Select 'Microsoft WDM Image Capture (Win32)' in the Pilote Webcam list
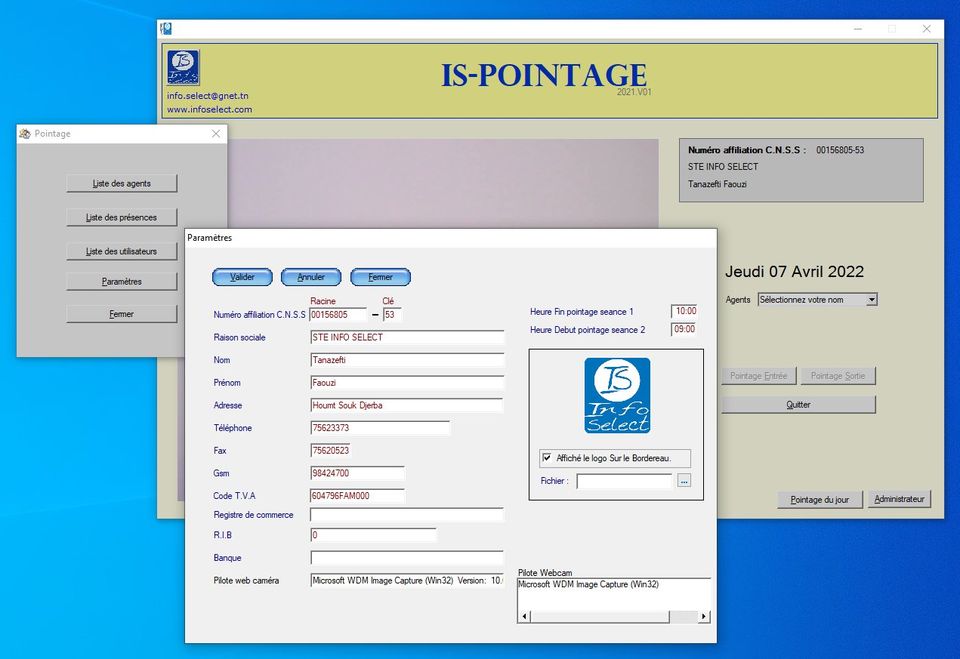Viewport: 960px width, 659px height. pyautogui.click(x=588, y=584)
